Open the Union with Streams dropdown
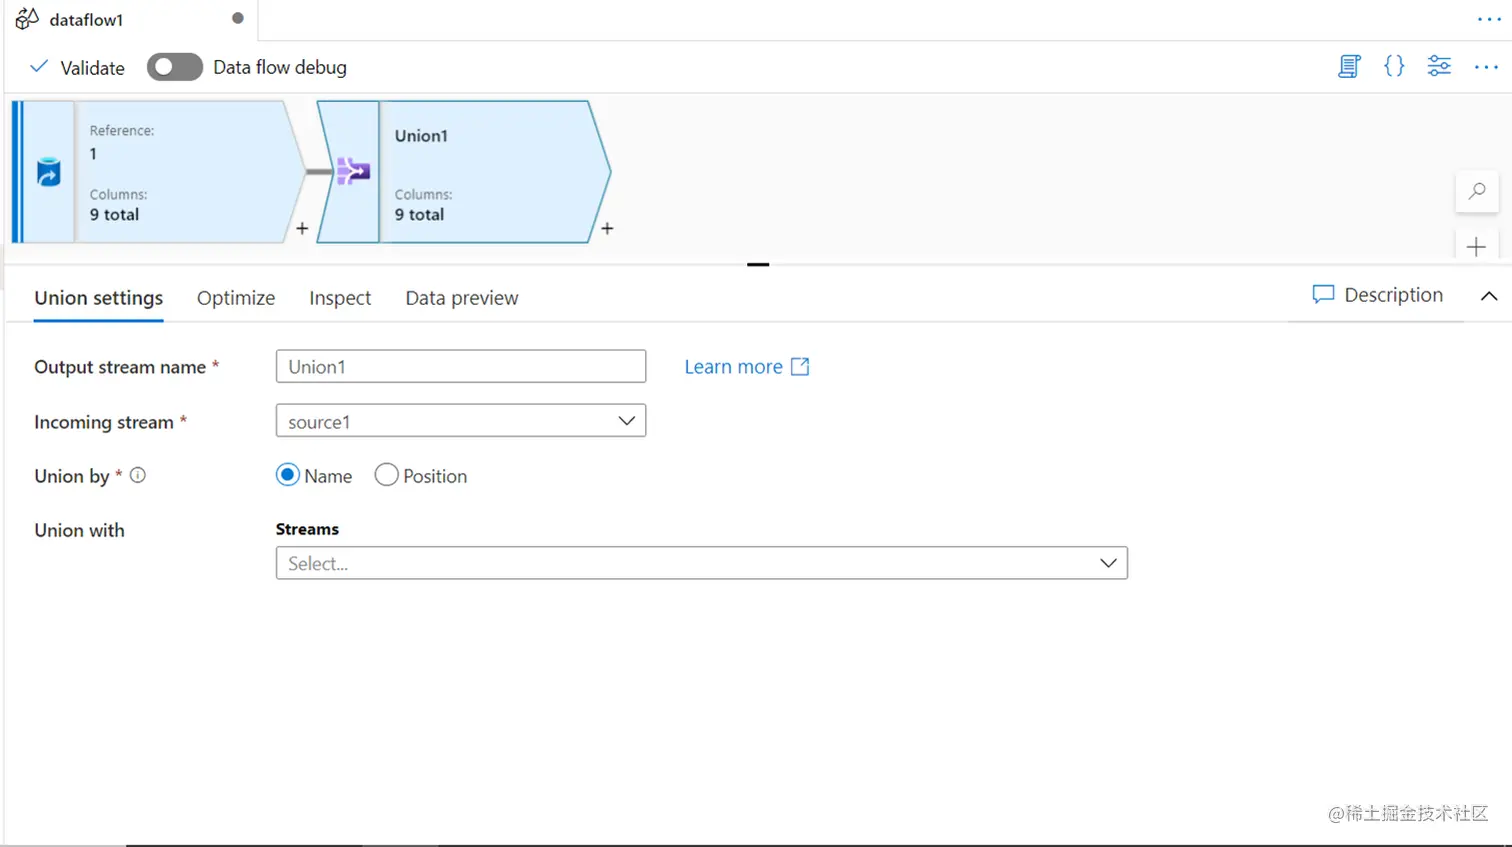 pos(702,563)
